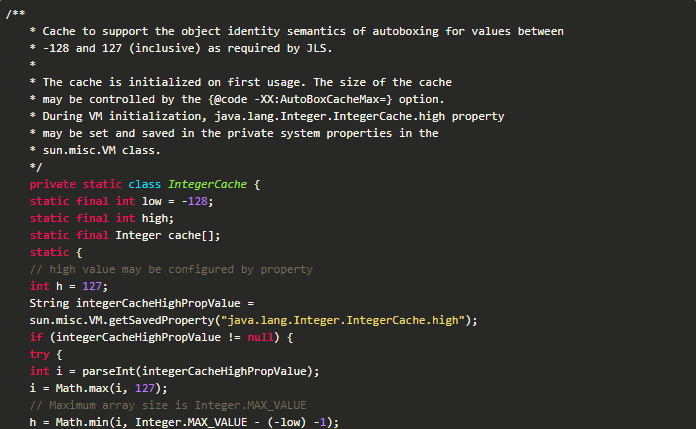Click the text '{@code -XX:AutoBoxCacheMax=}'
This screenshot has height=429, width=697.
(300, 99)
